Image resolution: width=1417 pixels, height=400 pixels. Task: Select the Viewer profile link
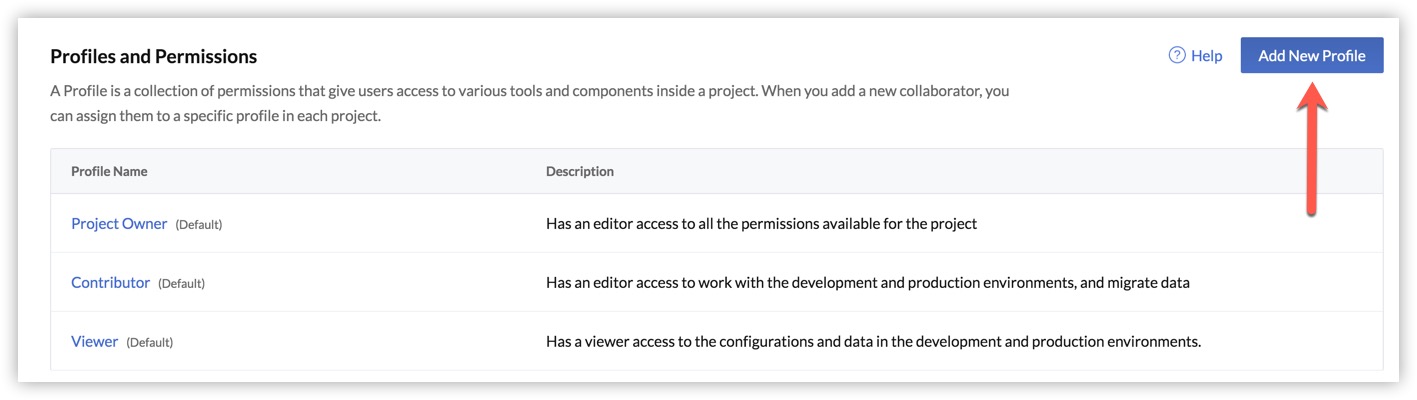[x=94, y=342]
